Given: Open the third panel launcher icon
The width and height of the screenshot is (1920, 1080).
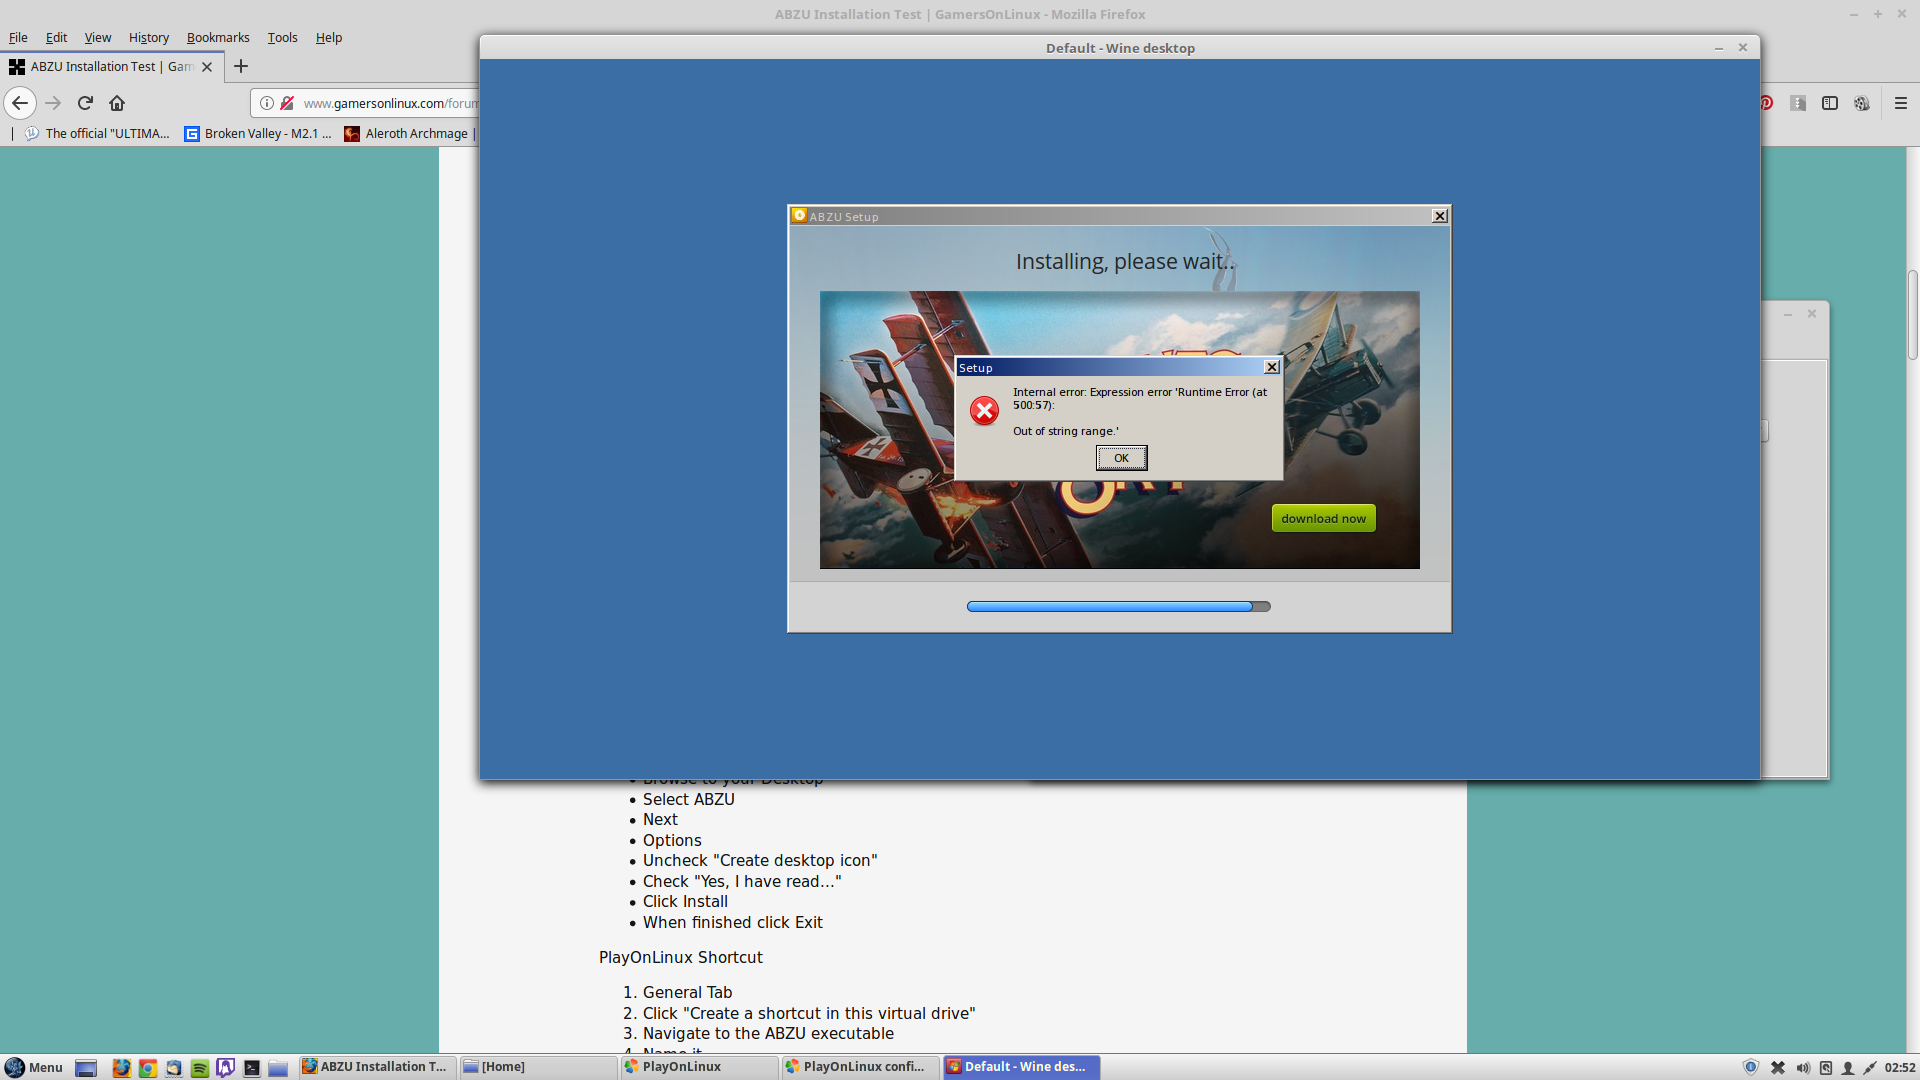Looking at the screenshot, I should [174, 1067].
